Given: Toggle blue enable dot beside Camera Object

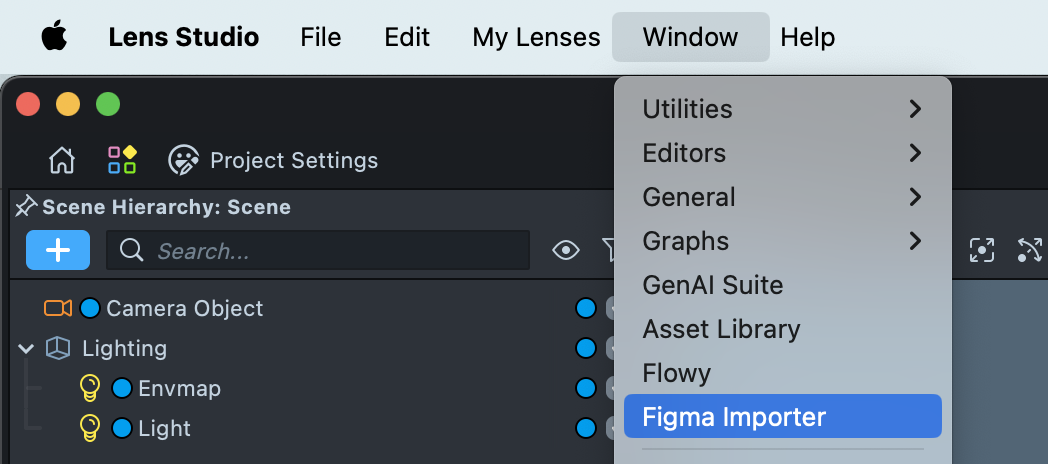Looking at the screenshot, I should [90, 308].
